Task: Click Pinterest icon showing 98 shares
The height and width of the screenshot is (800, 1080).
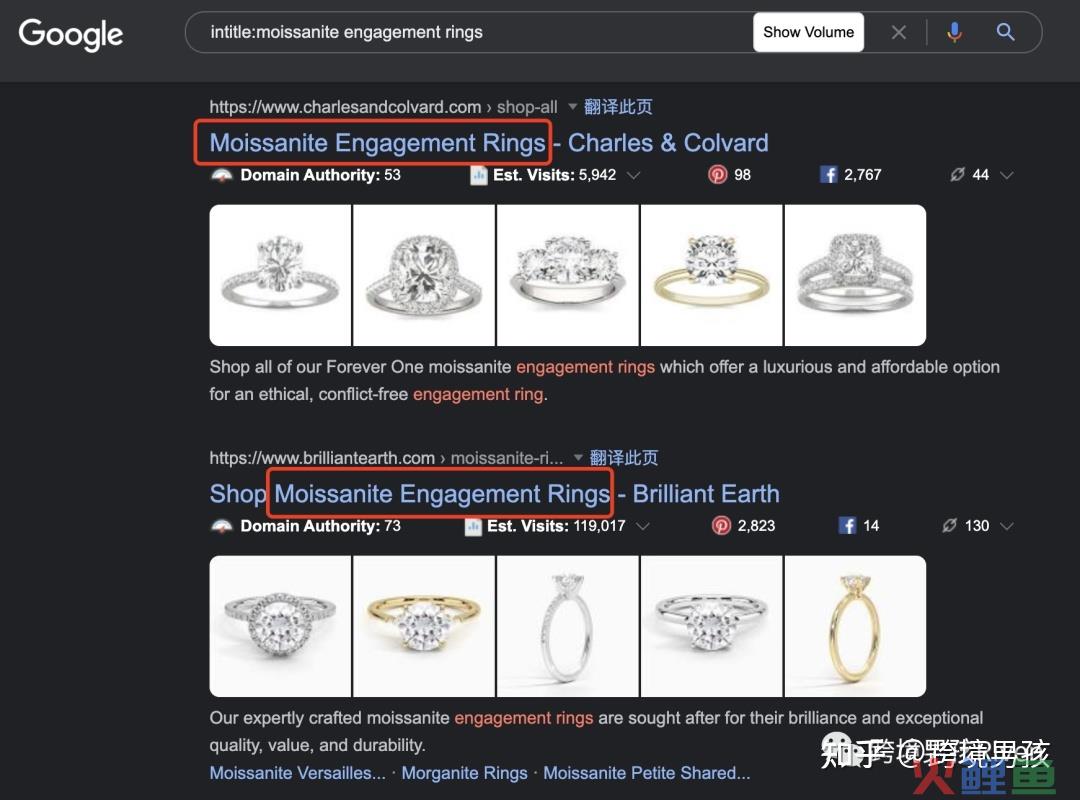Action: tap(717, 174)
